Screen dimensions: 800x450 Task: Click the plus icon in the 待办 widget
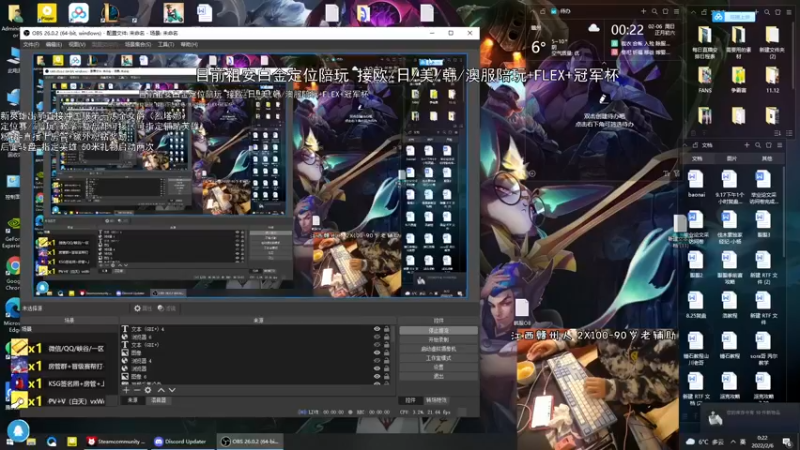pos(643,11)
